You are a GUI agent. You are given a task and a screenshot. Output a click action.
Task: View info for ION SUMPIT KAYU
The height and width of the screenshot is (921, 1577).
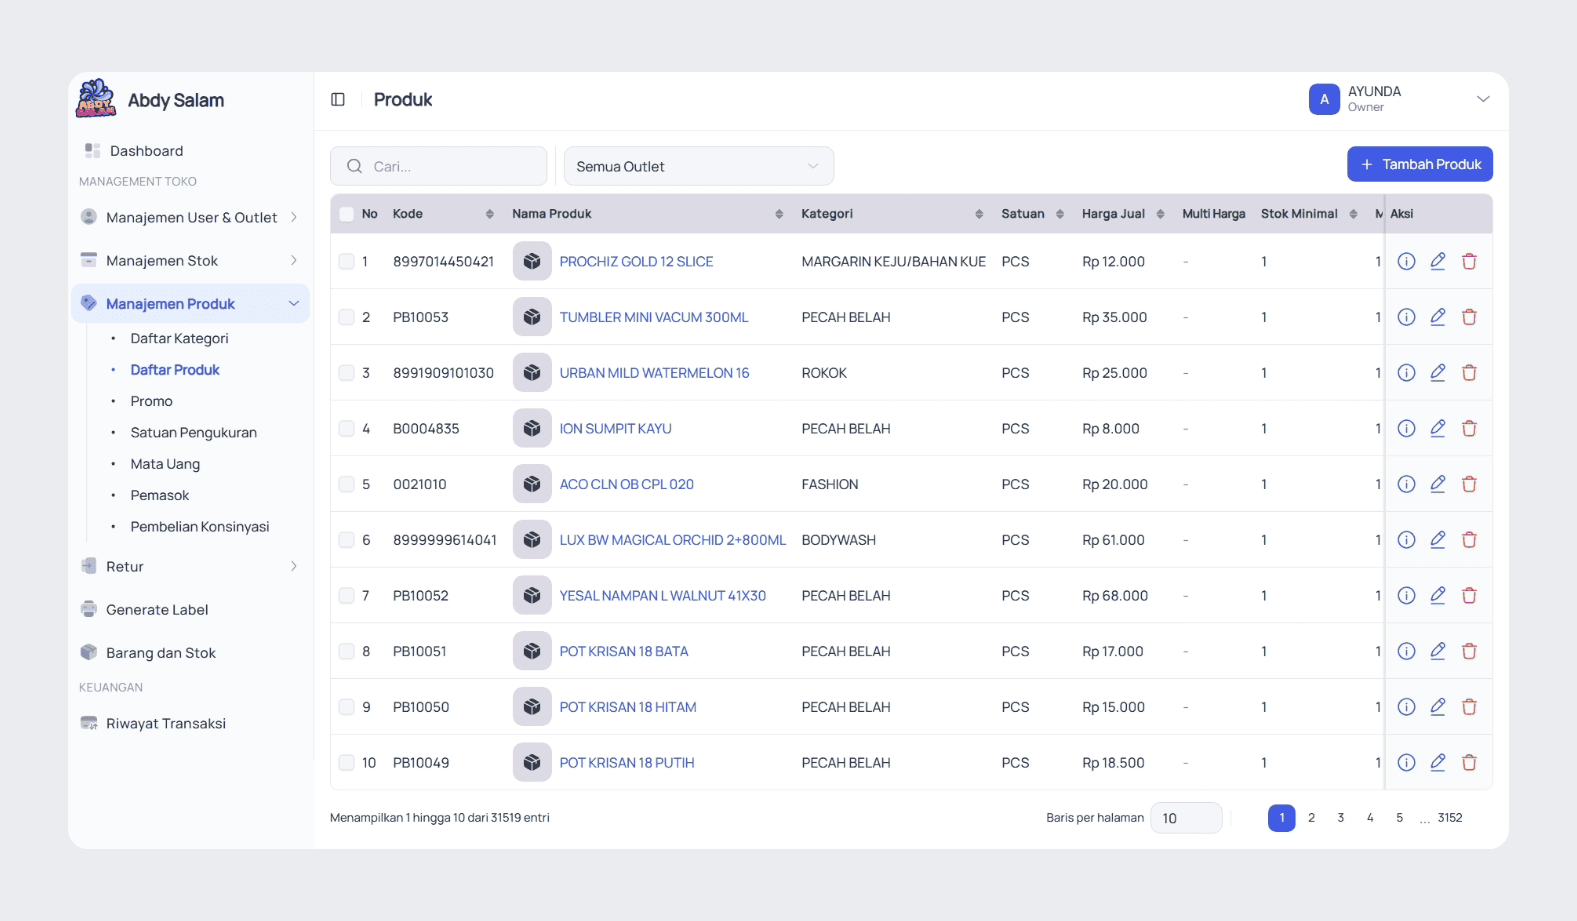pyautogui.click(x=1406, y=429)
